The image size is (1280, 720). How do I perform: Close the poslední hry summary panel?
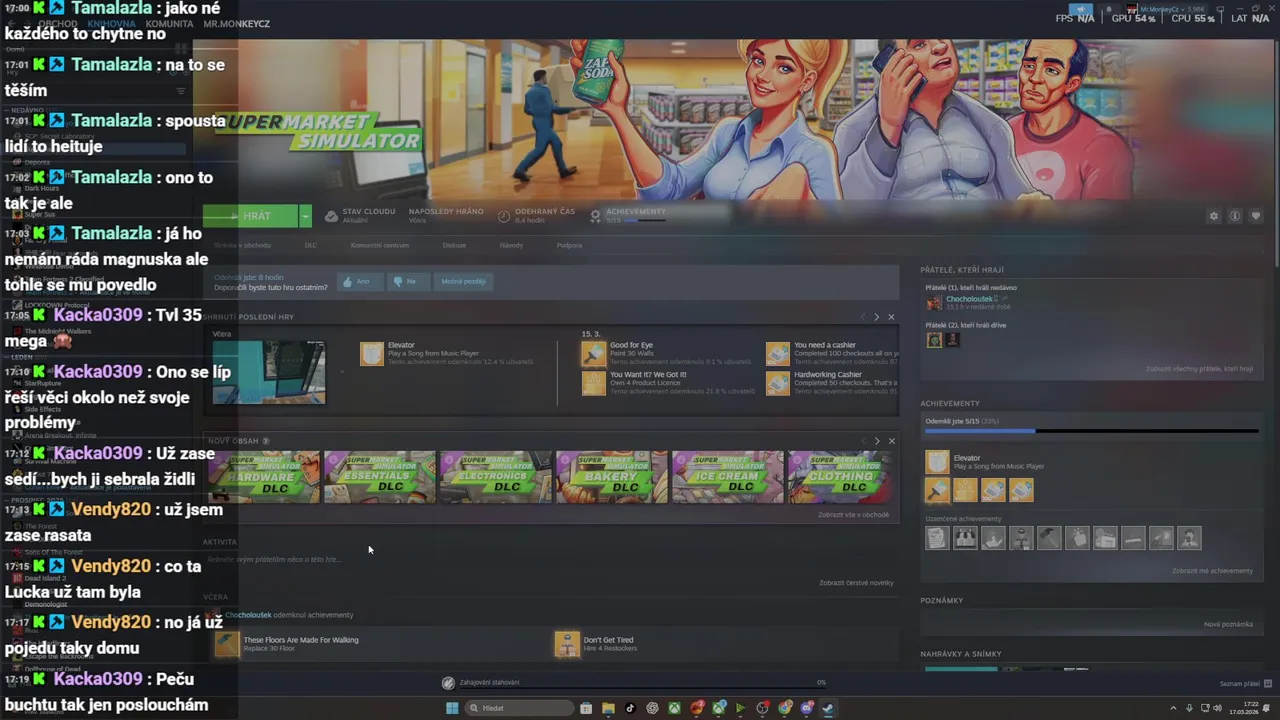891,317
